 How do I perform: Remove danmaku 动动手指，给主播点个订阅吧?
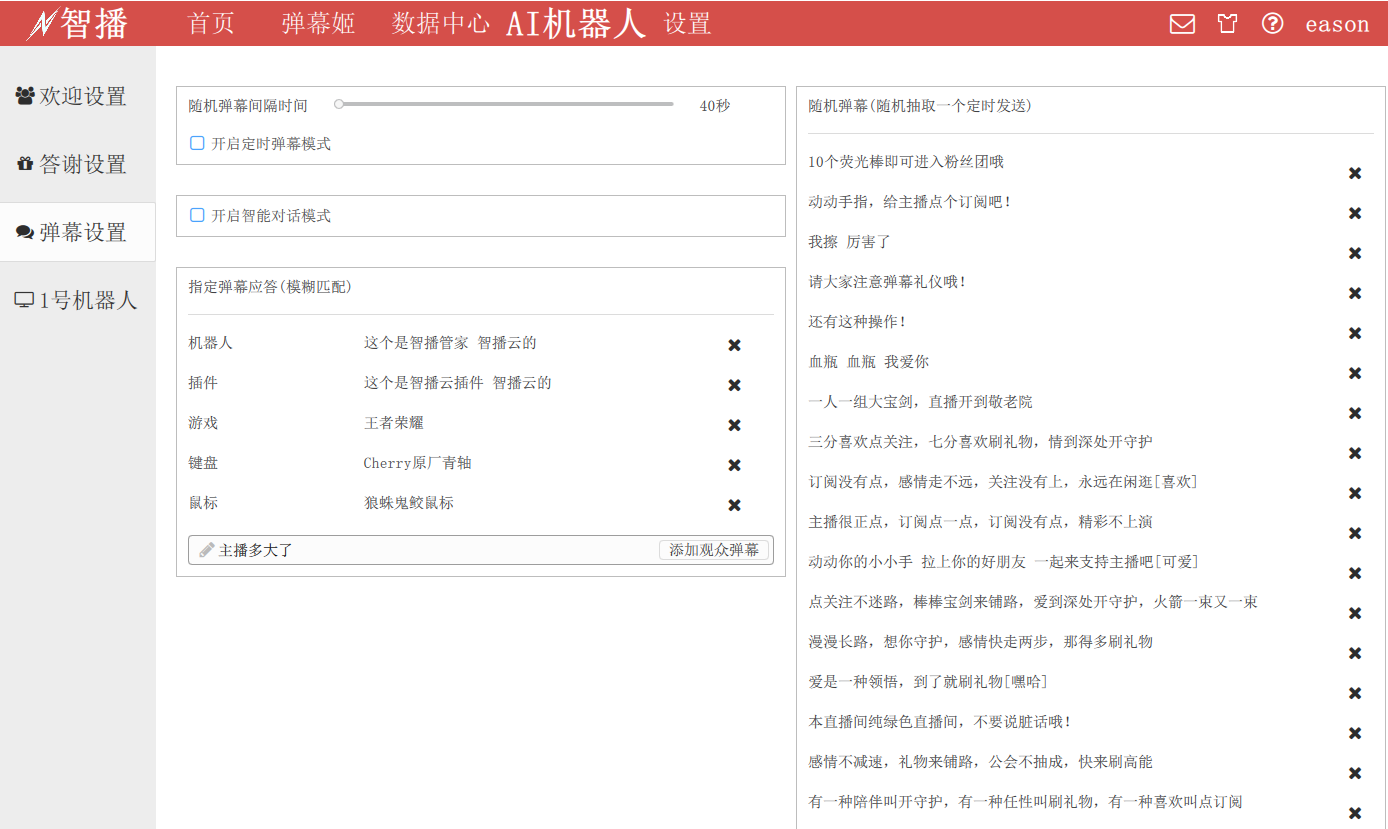[1355, 213]
